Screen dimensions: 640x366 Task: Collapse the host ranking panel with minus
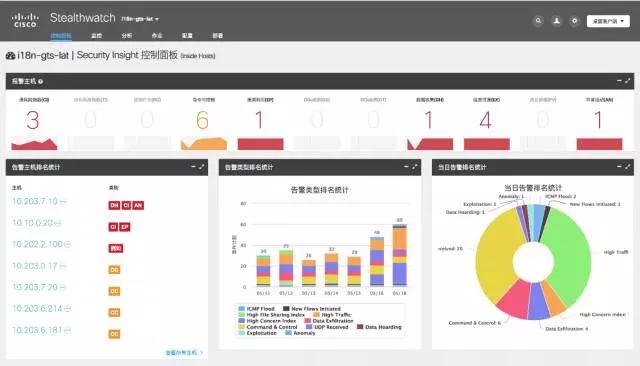[193, 166]
